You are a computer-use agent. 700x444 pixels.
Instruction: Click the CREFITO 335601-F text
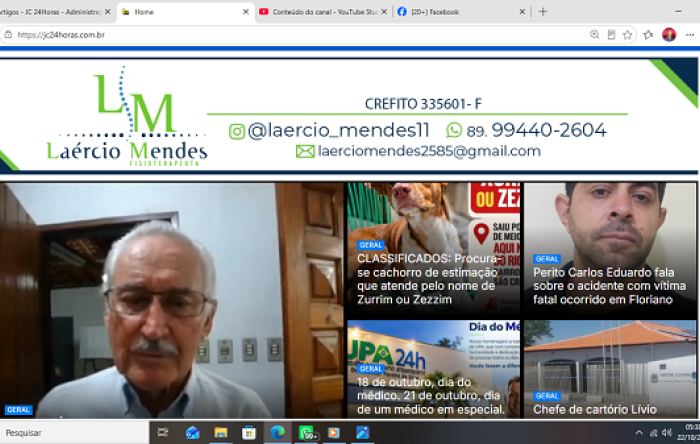click(x=423, y=104)
